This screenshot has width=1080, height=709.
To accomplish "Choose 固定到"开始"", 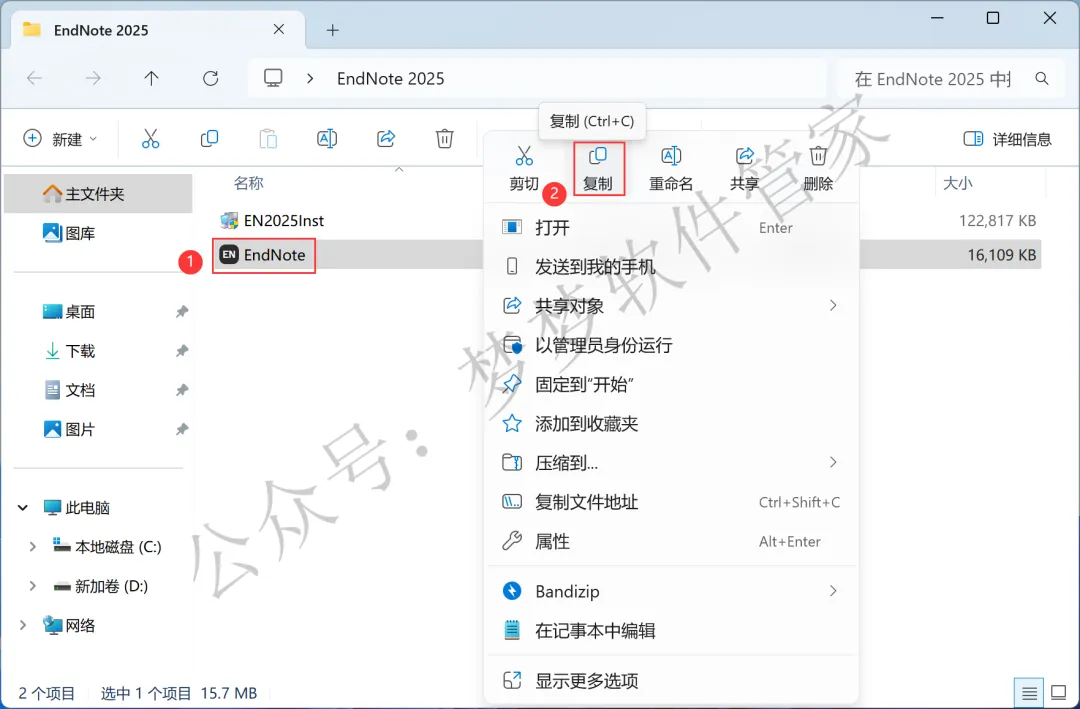I will [x=672, y=384].
